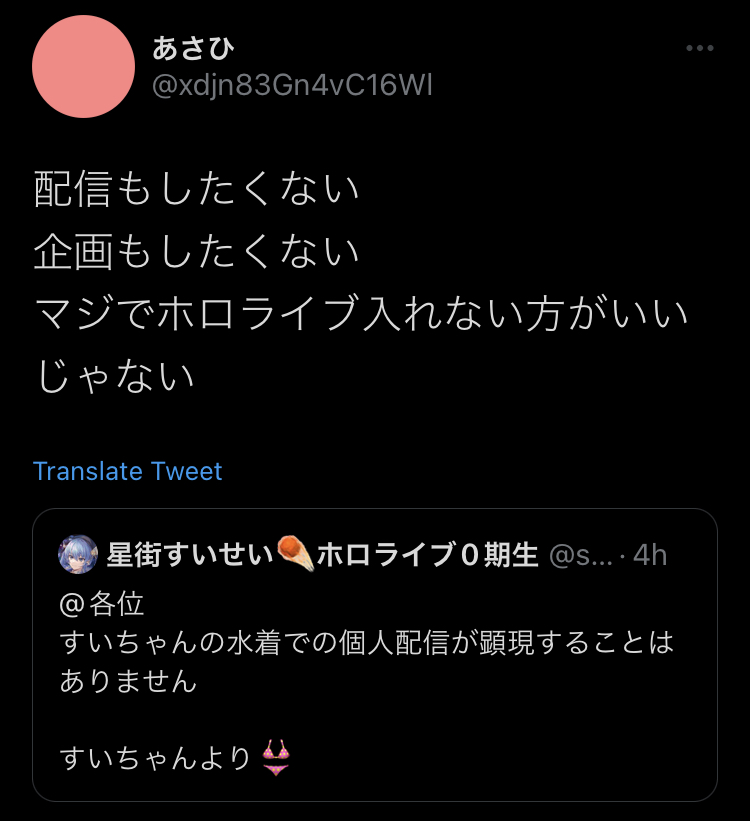Click the 企画もしたくない tweet line
The height and width of the screenshot is (821, 750).
click(x=196, y=251)
